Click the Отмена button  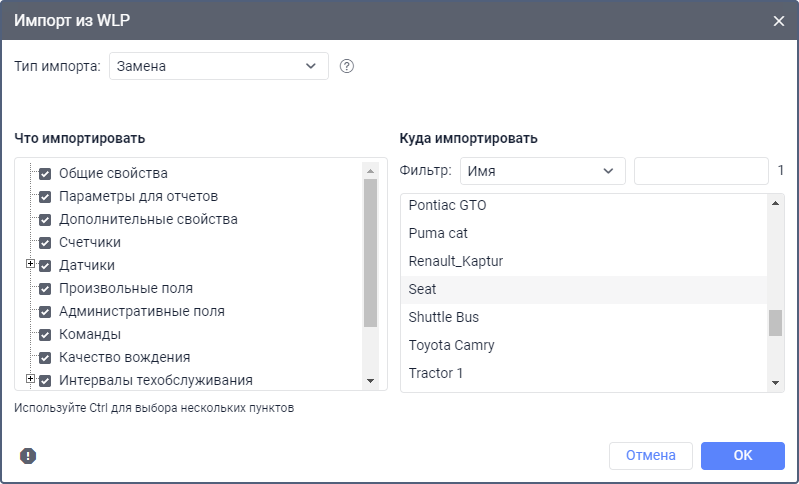(650, 456)
